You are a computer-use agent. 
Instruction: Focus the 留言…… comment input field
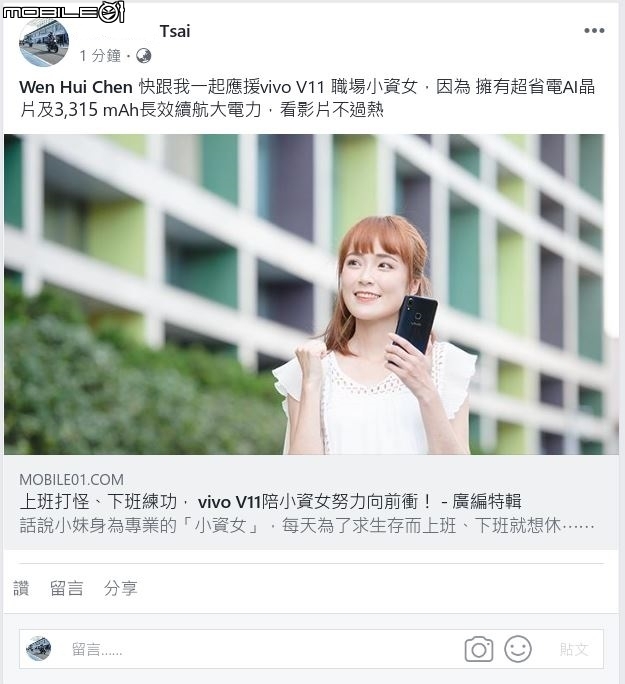(x=262, y=649)
